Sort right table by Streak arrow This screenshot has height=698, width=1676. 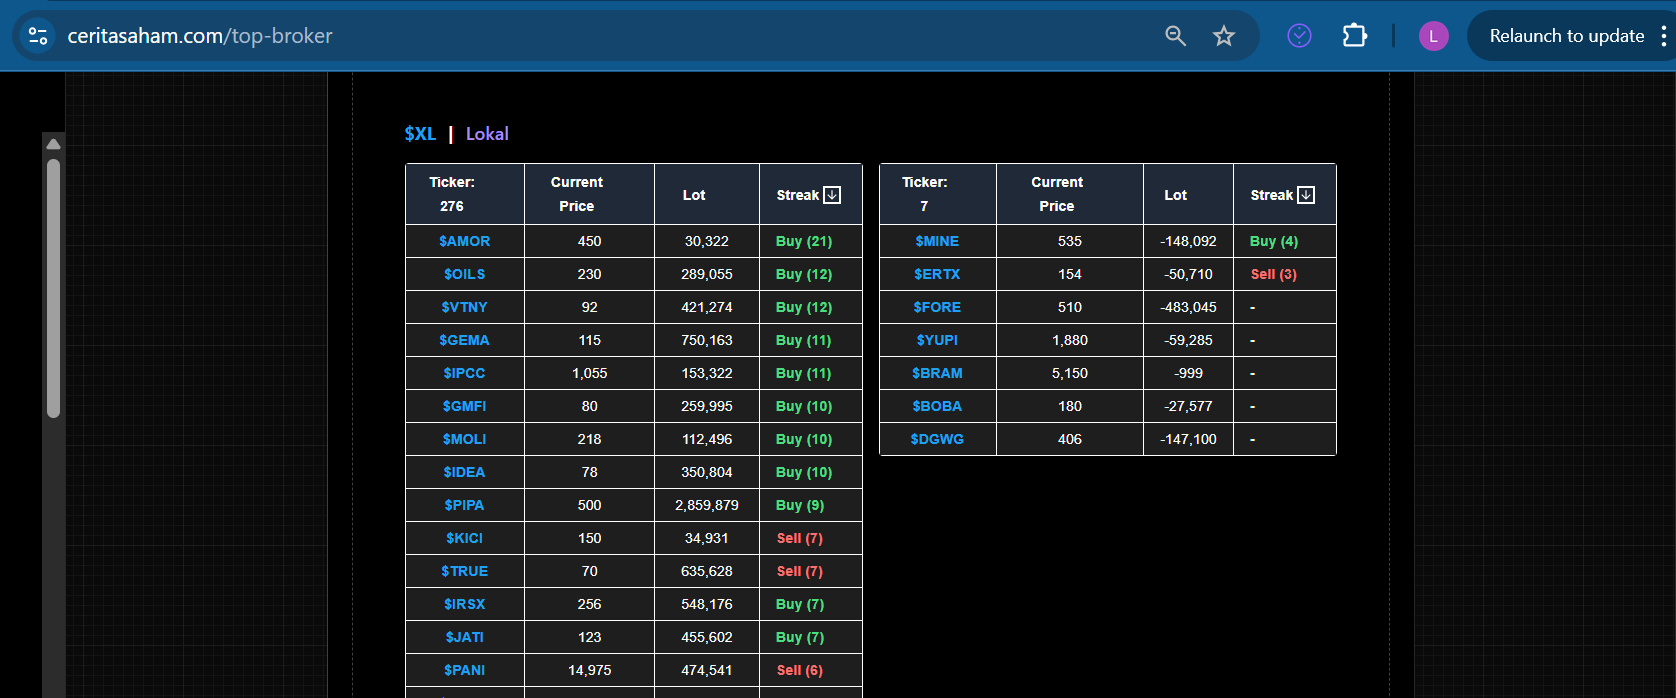click(x=1306, y=195)
